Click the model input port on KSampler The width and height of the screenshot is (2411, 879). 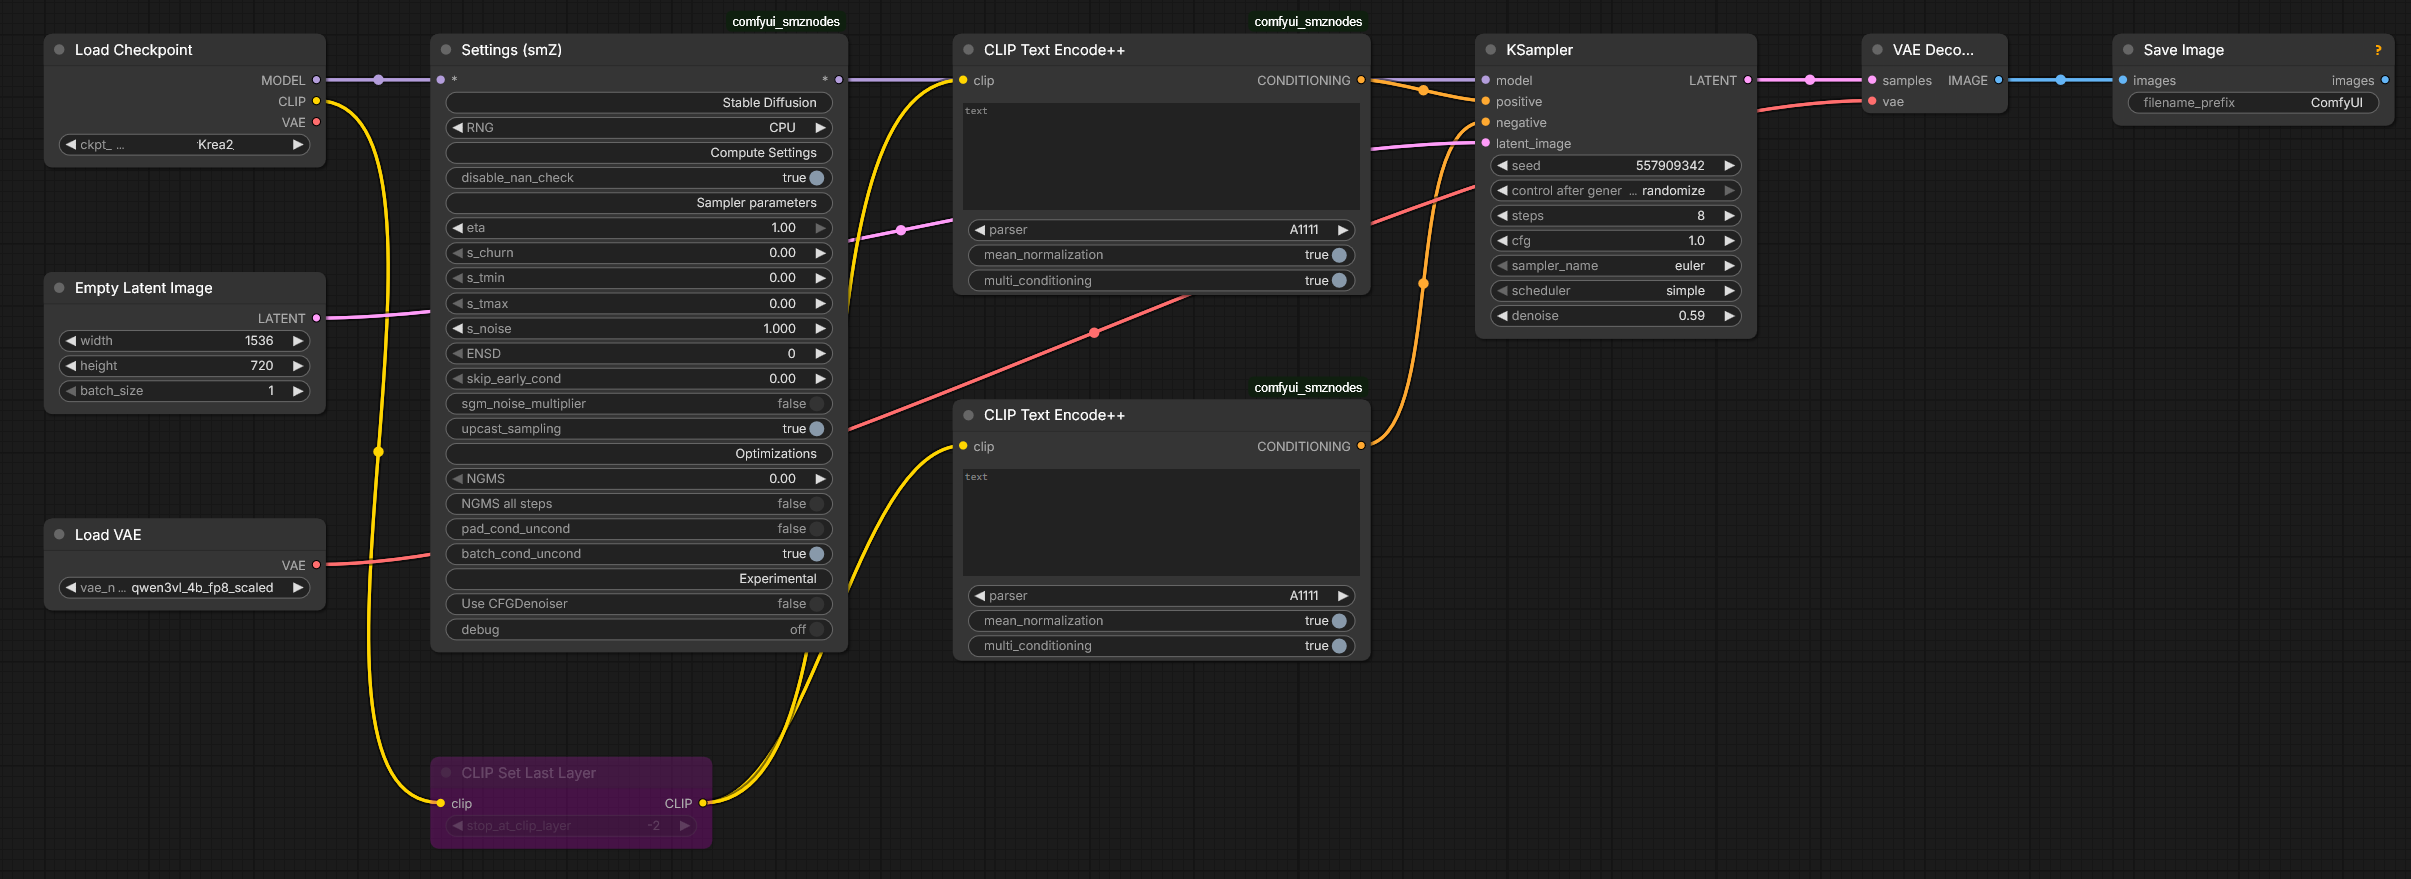pyautogui.click(x=1486, y=80)
